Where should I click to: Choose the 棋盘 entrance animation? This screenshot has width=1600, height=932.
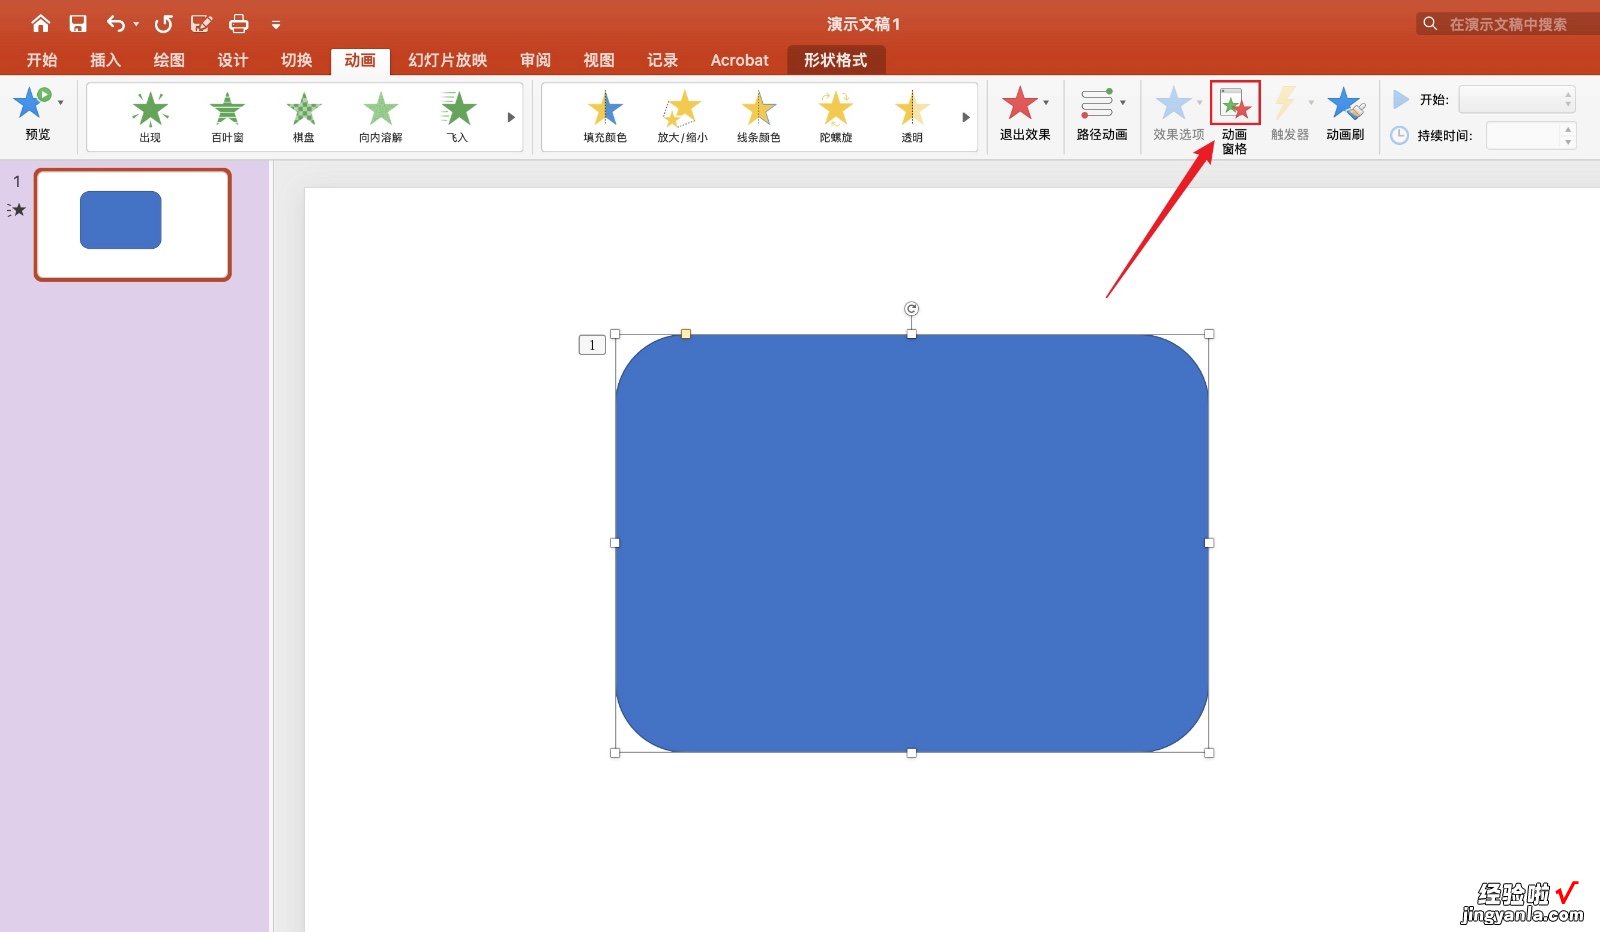click(x=304, y=116)
